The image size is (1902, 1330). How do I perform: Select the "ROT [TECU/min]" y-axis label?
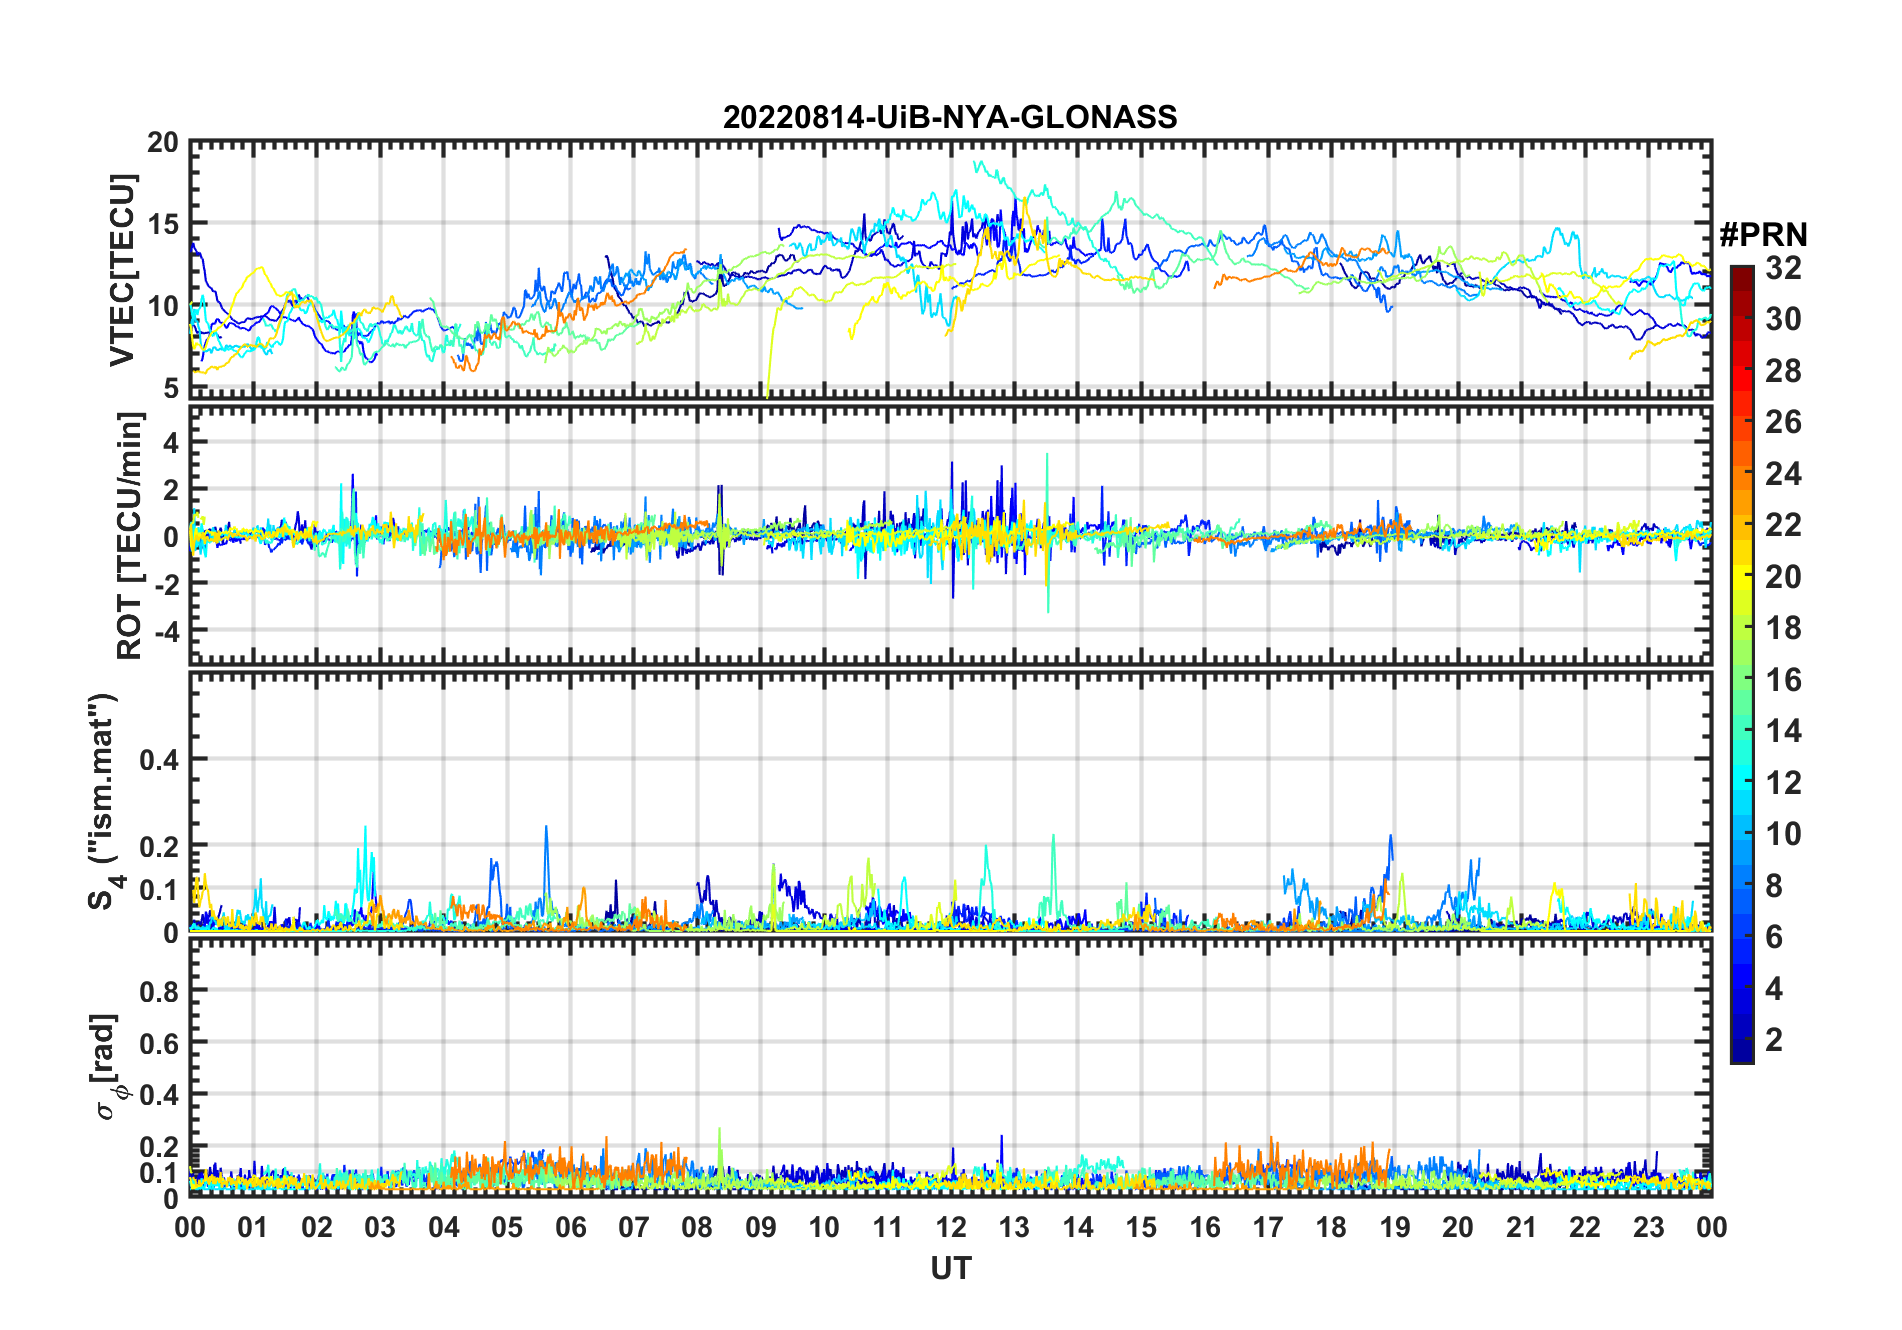(x=130, y=535)
